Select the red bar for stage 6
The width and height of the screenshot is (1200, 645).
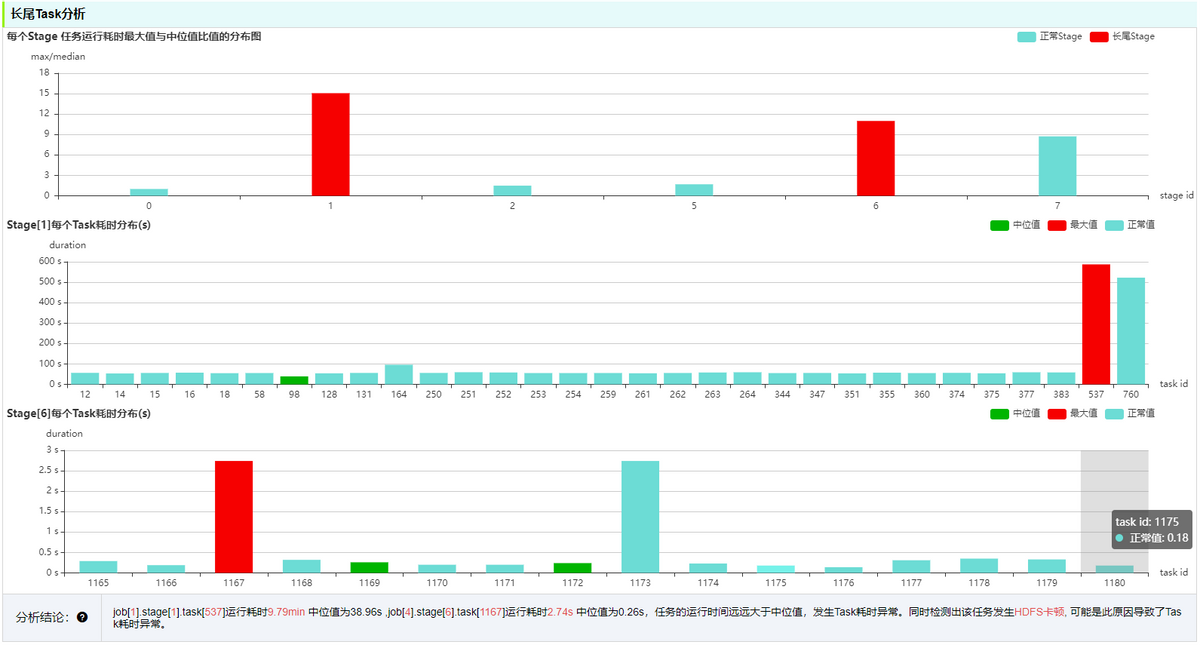(876, 158)
